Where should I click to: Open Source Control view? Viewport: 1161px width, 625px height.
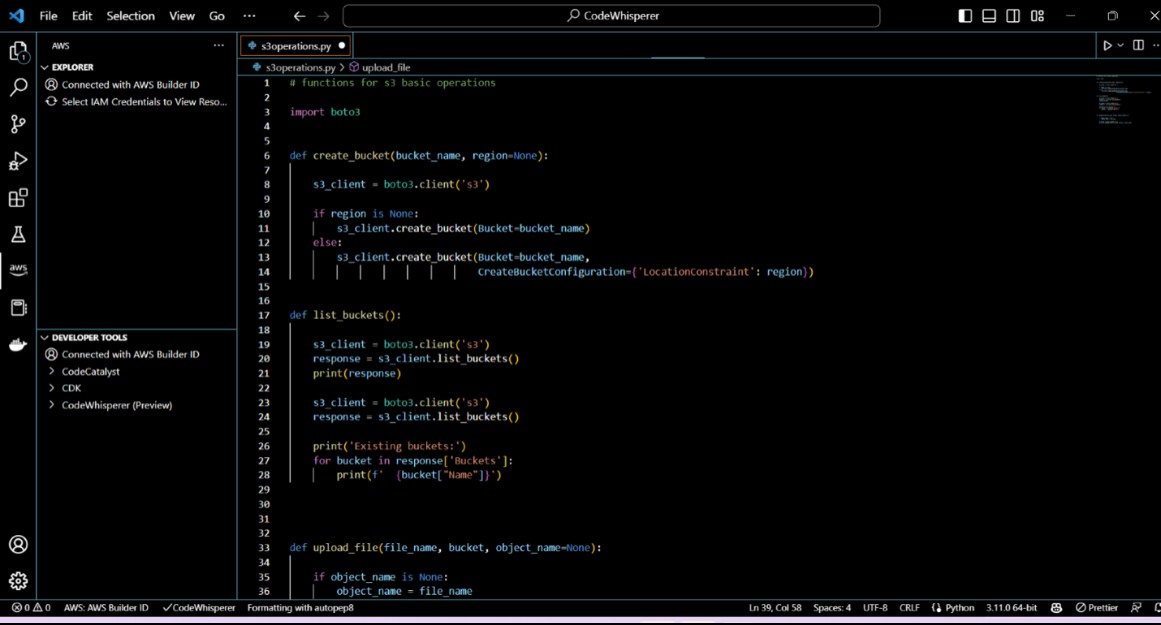coord(18,124)
